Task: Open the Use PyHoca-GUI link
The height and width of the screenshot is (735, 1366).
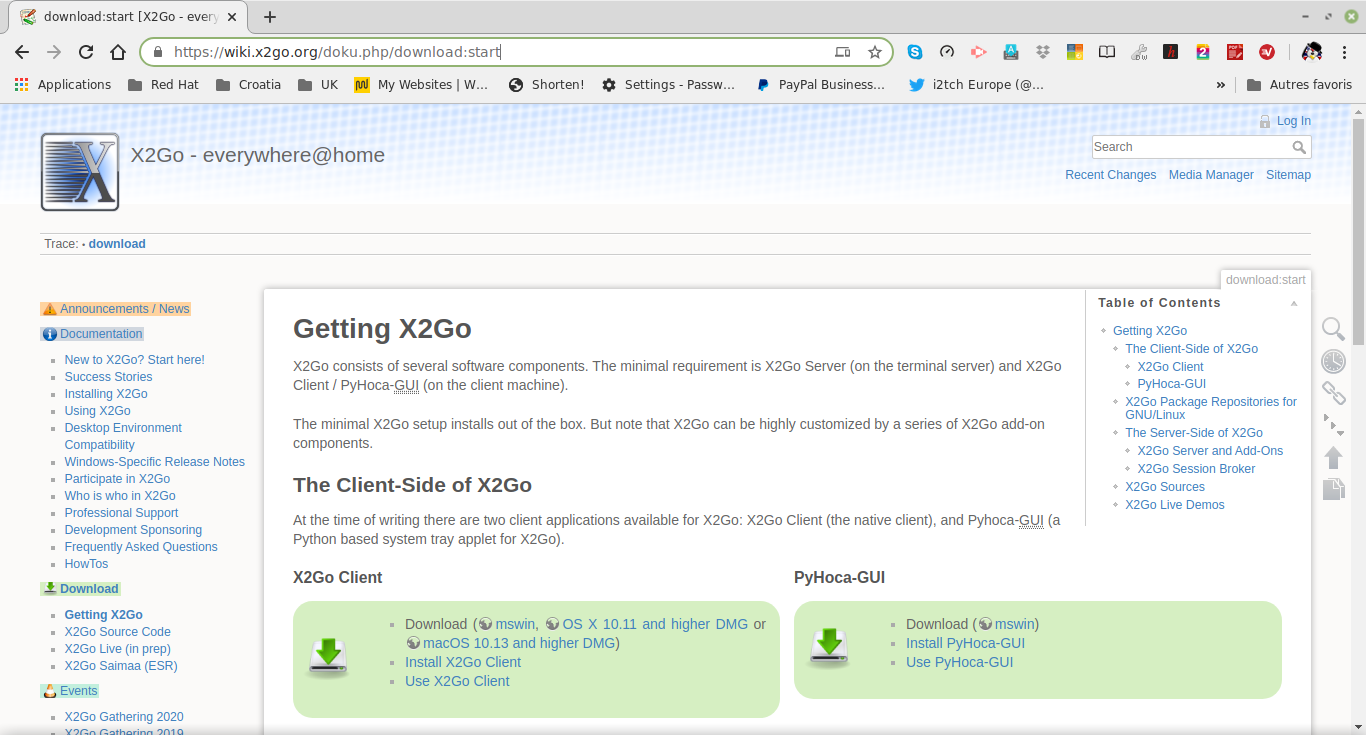Action: point(959,662)
